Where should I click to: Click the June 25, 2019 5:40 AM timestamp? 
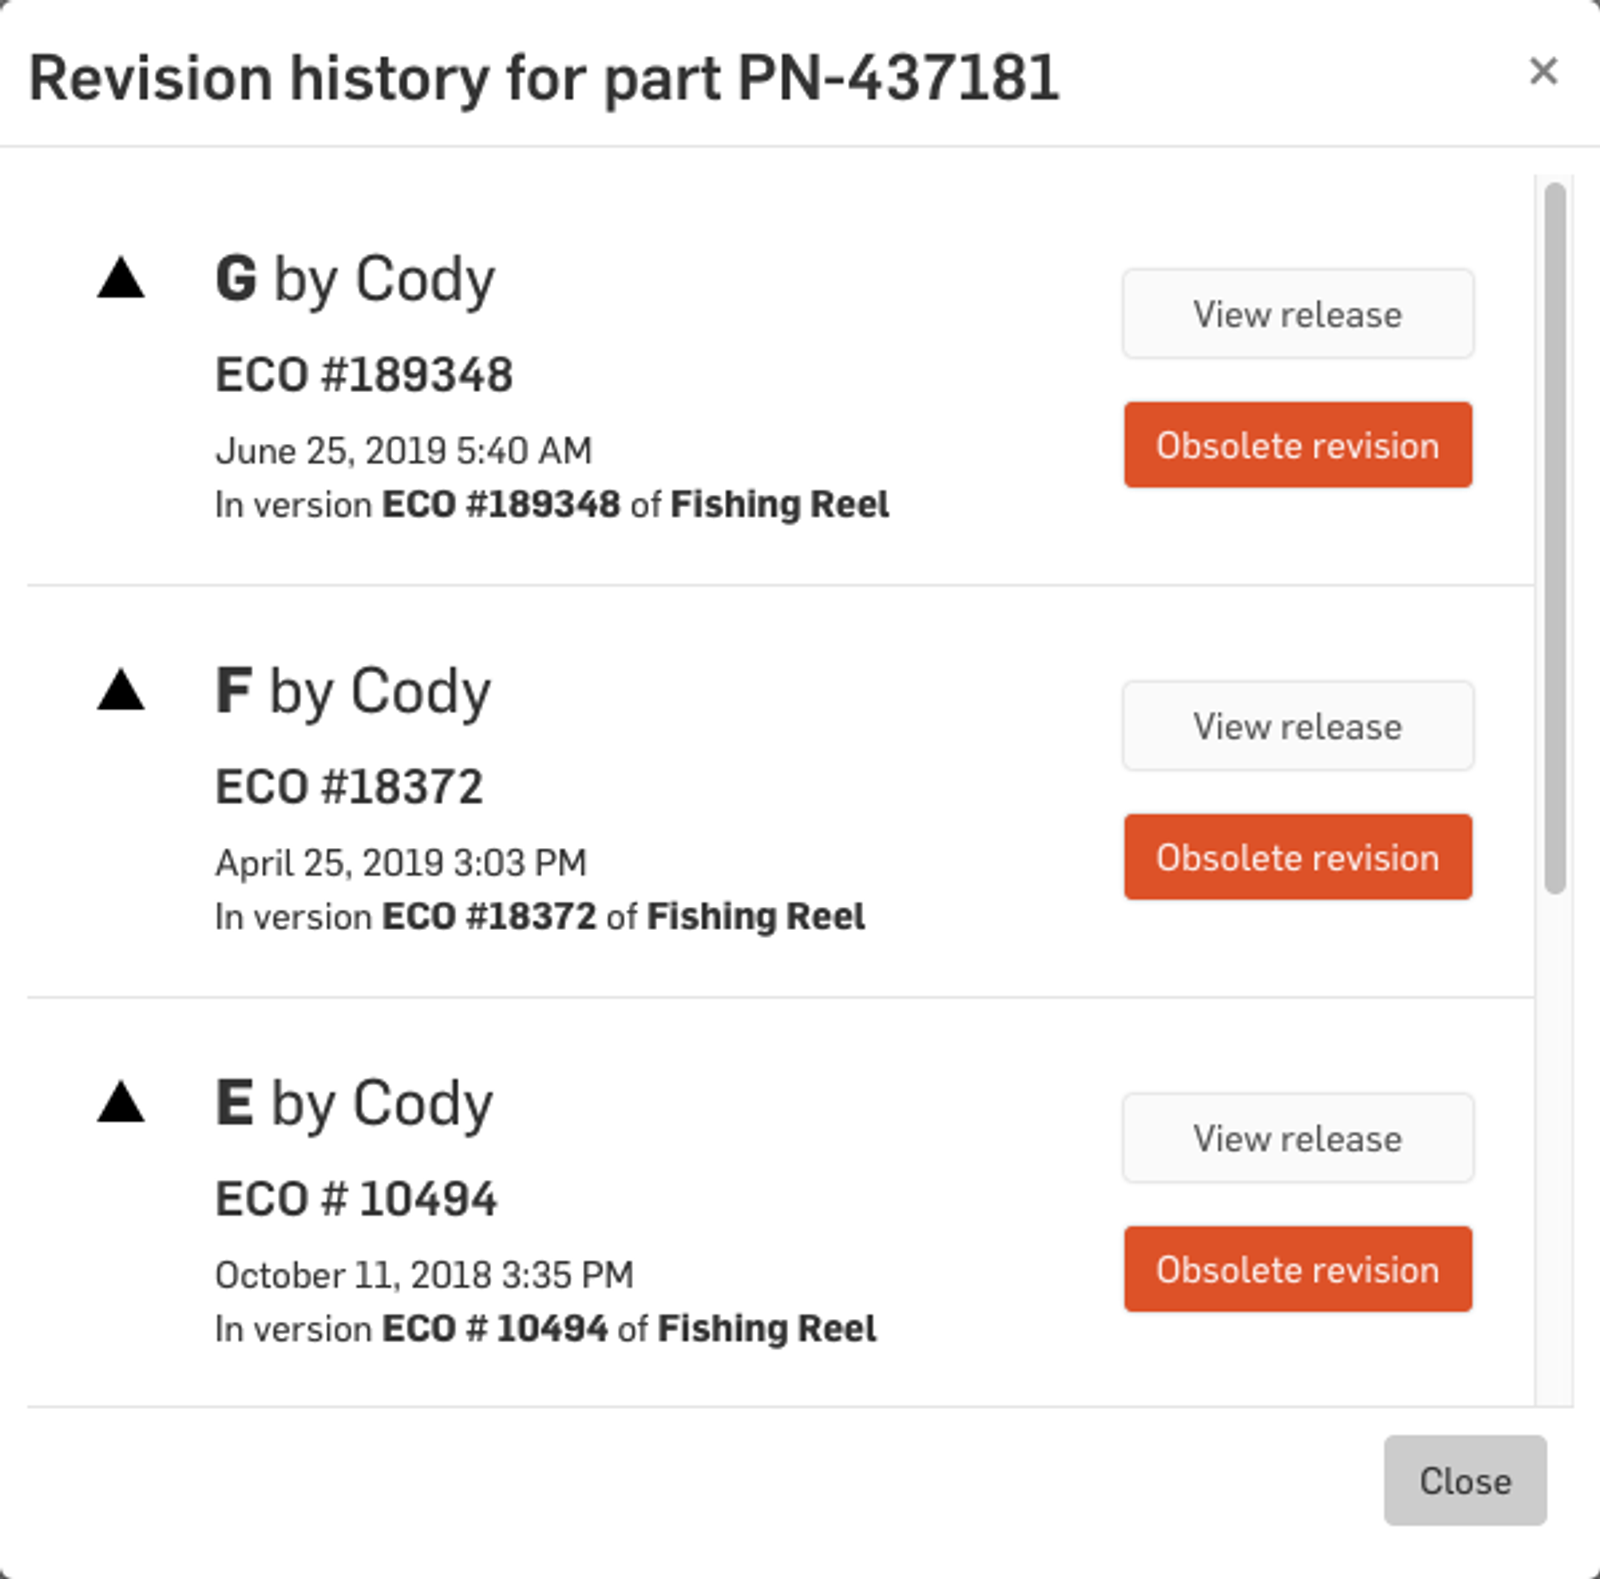tap(403, 451)
